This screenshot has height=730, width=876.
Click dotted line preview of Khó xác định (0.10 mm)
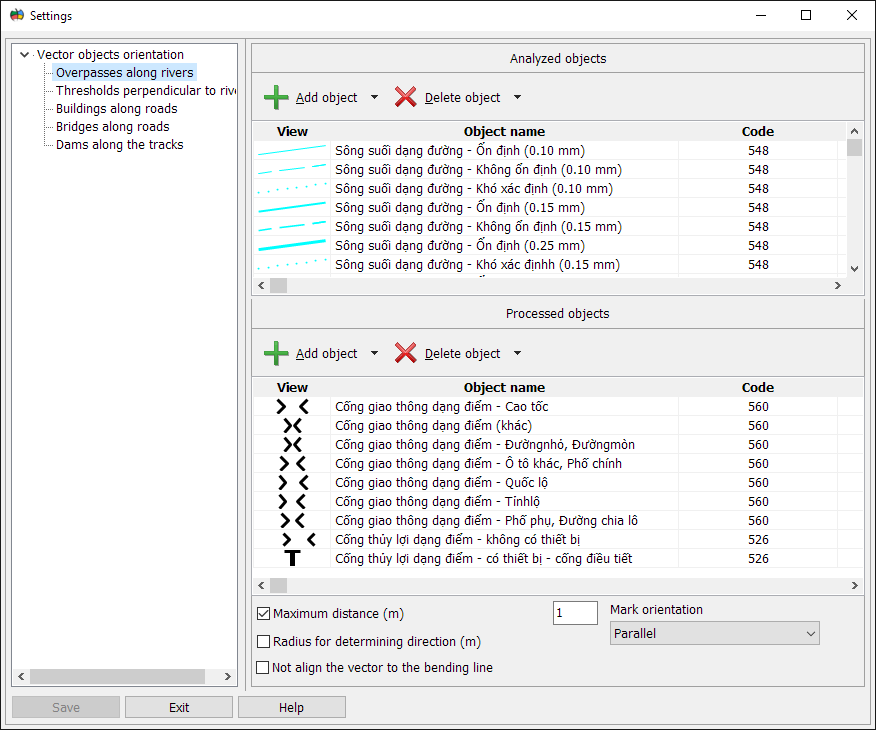[x=292, y=188]
